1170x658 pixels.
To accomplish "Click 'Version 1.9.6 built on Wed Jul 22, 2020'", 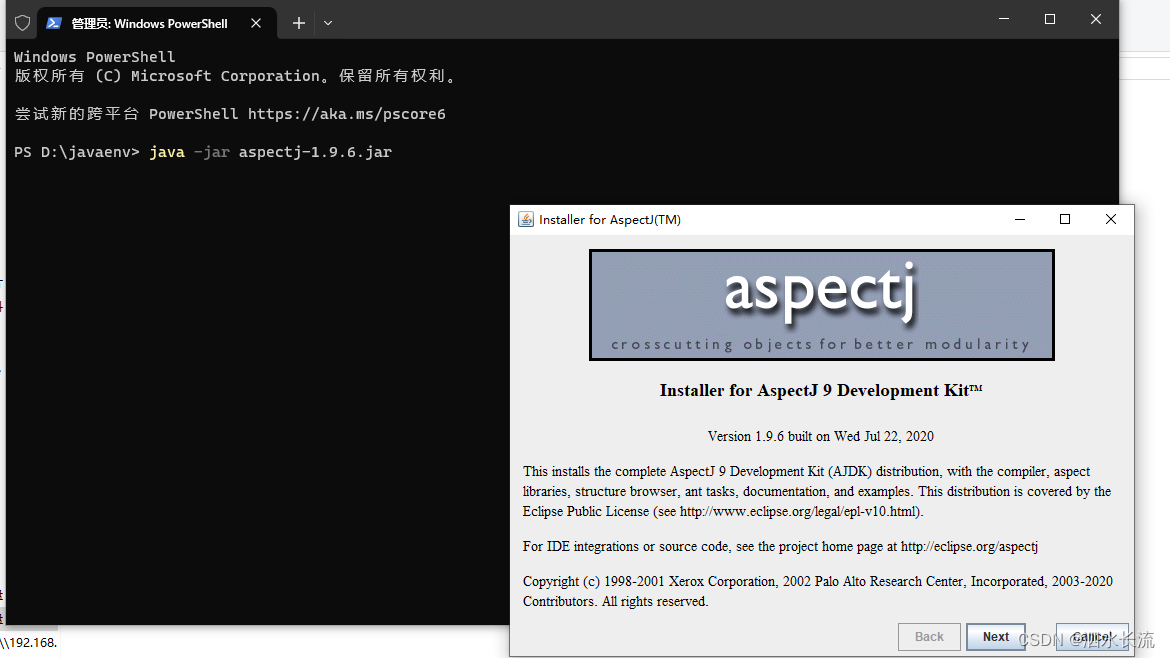I will coord(821,436).
